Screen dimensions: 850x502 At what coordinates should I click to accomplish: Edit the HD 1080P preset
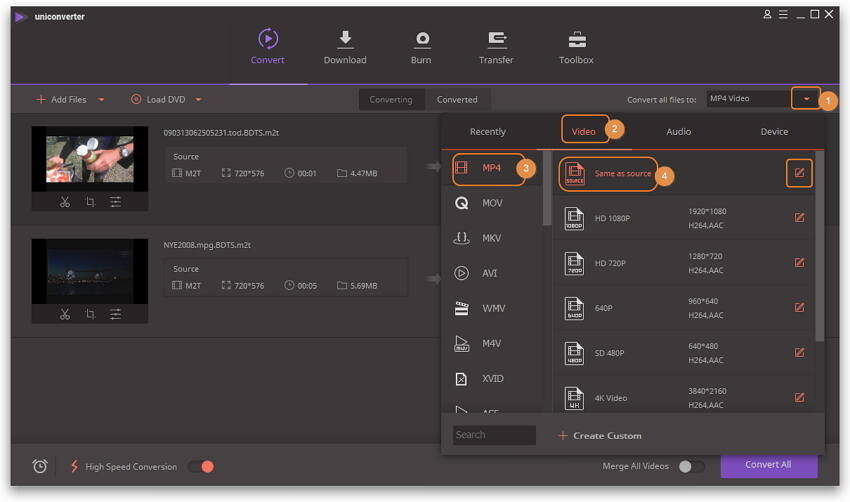[799, 217]
